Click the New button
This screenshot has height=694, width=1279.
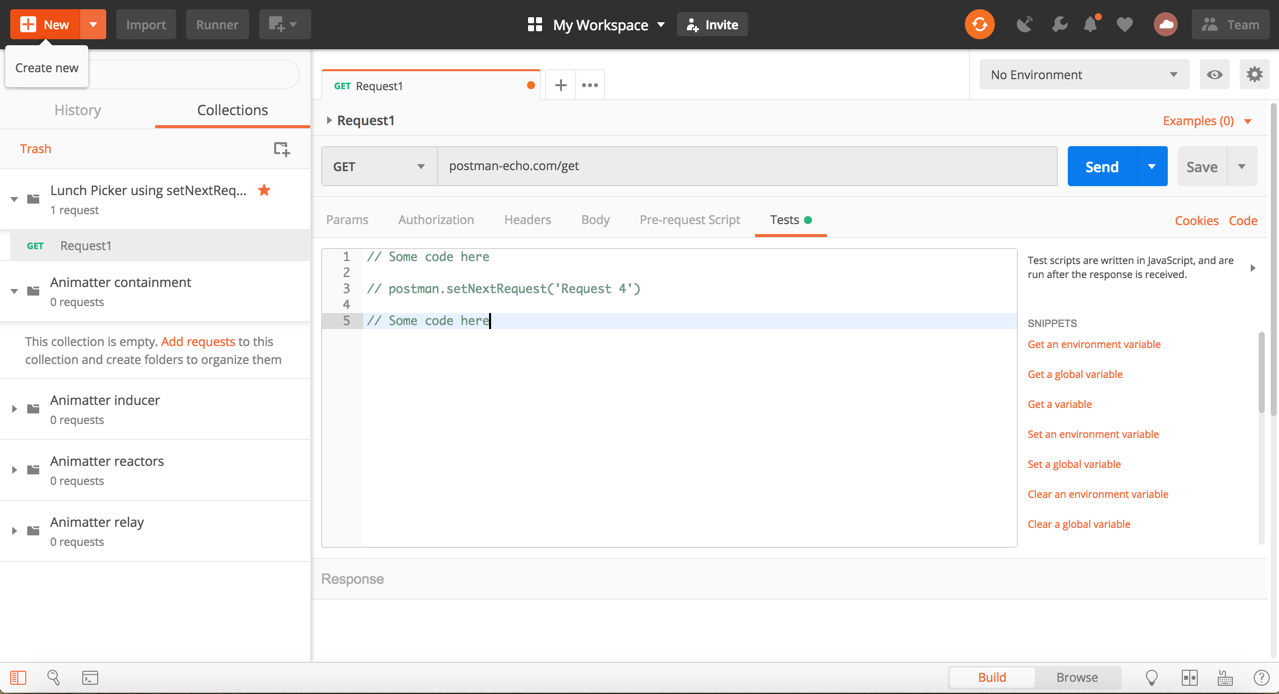[x=45, y=24]
